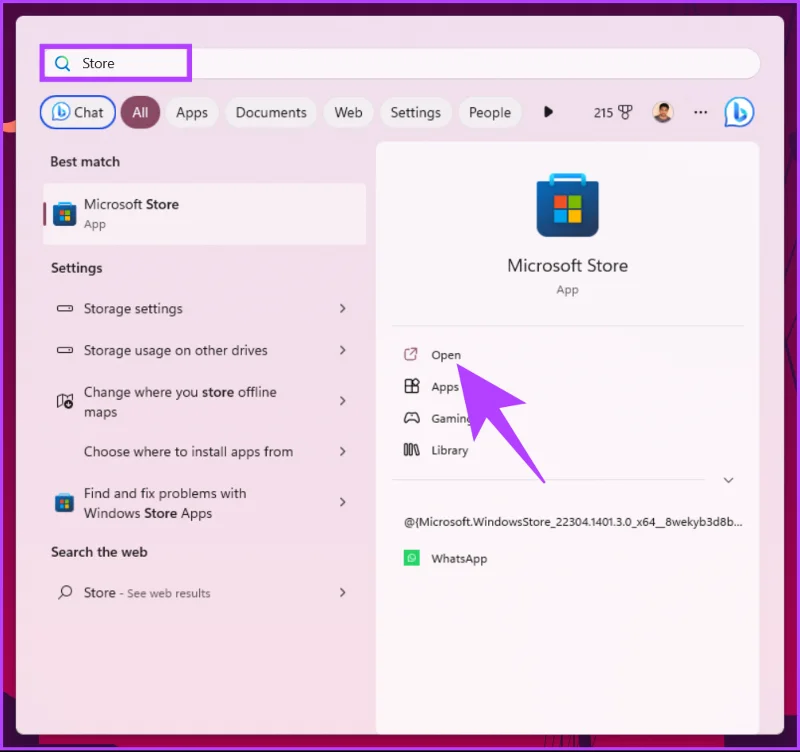This screenshot has width=800, height=752.
Task: Switch to the Settings filter tab
Action: pos(415,112)
